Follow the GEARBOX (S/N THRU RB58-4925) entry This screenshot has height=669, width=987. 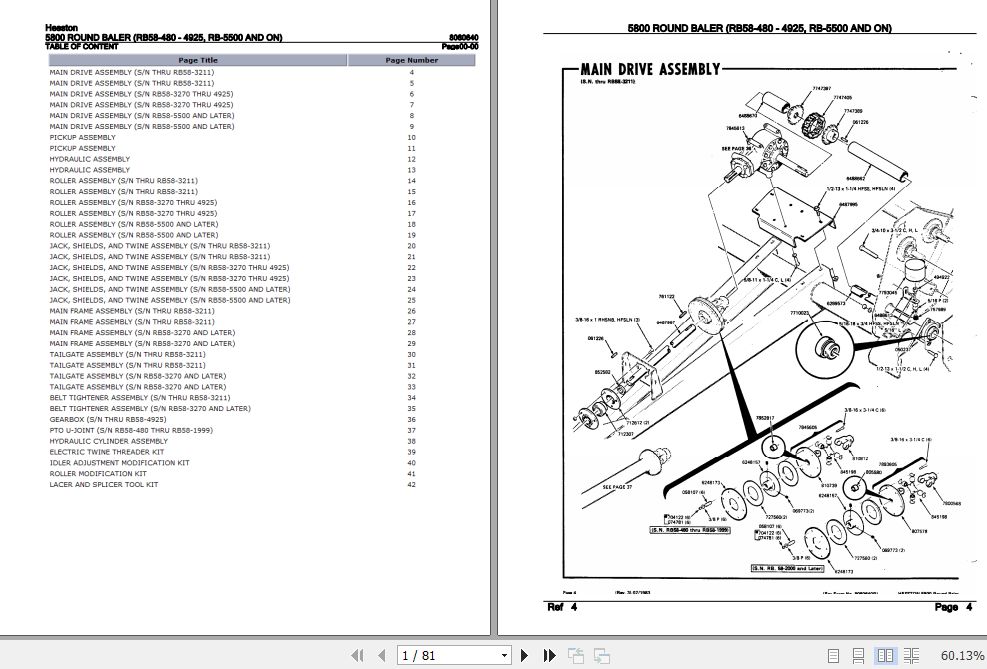[109, 419]
